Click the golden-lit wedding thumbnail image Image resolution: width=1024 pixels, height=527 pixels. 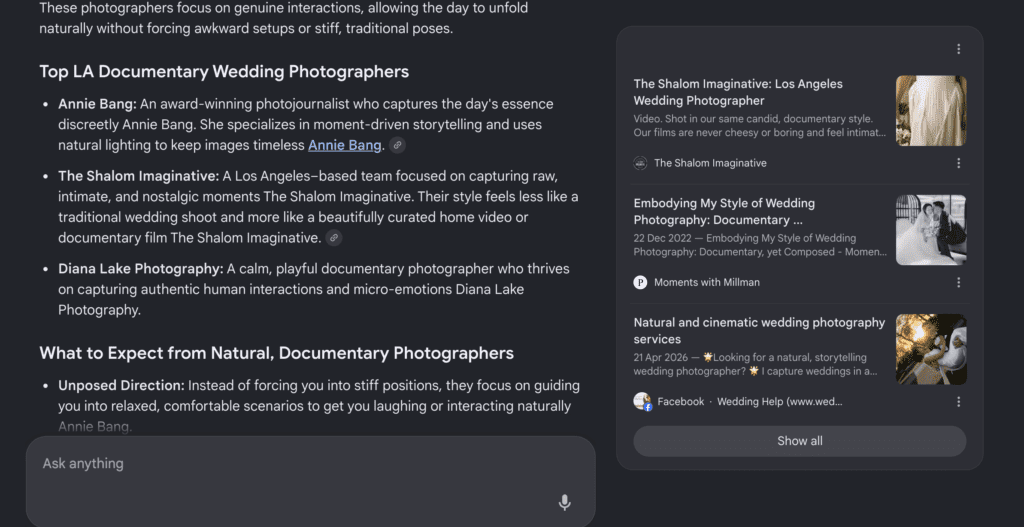[931, 349]
